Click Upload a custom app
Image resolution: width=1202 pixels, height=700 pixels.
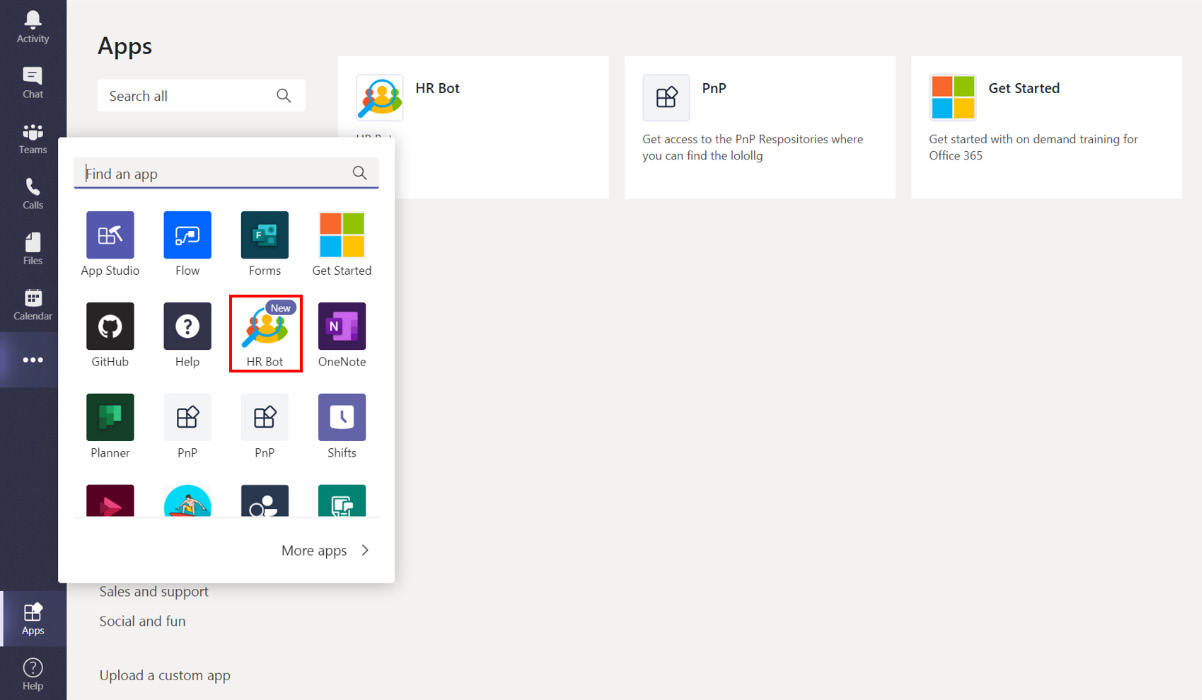tap(165, 675)
